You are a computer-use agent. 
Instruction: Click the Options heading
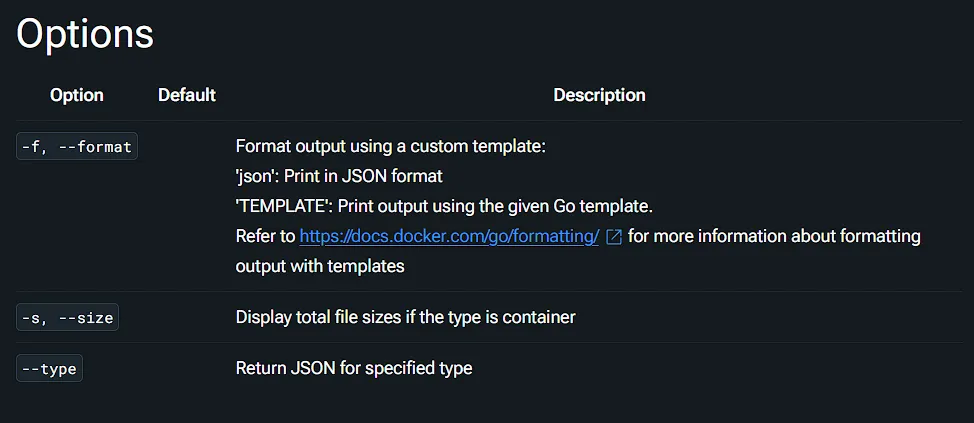tap(84, 34)
